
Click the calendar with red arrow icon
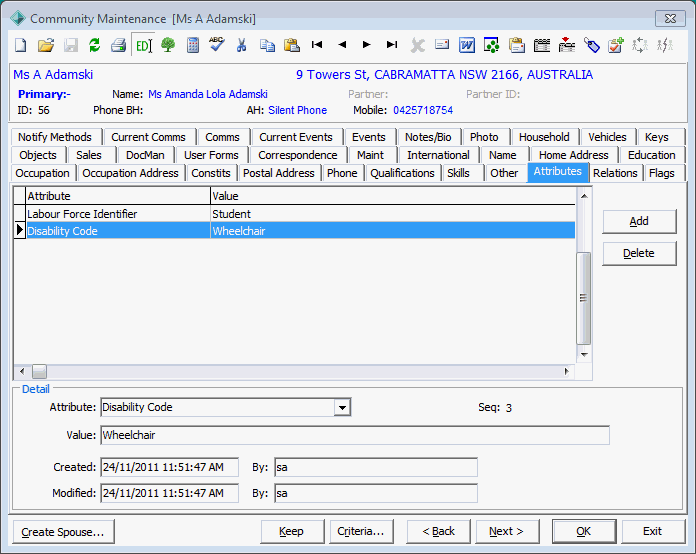click(x=566, y=45)
